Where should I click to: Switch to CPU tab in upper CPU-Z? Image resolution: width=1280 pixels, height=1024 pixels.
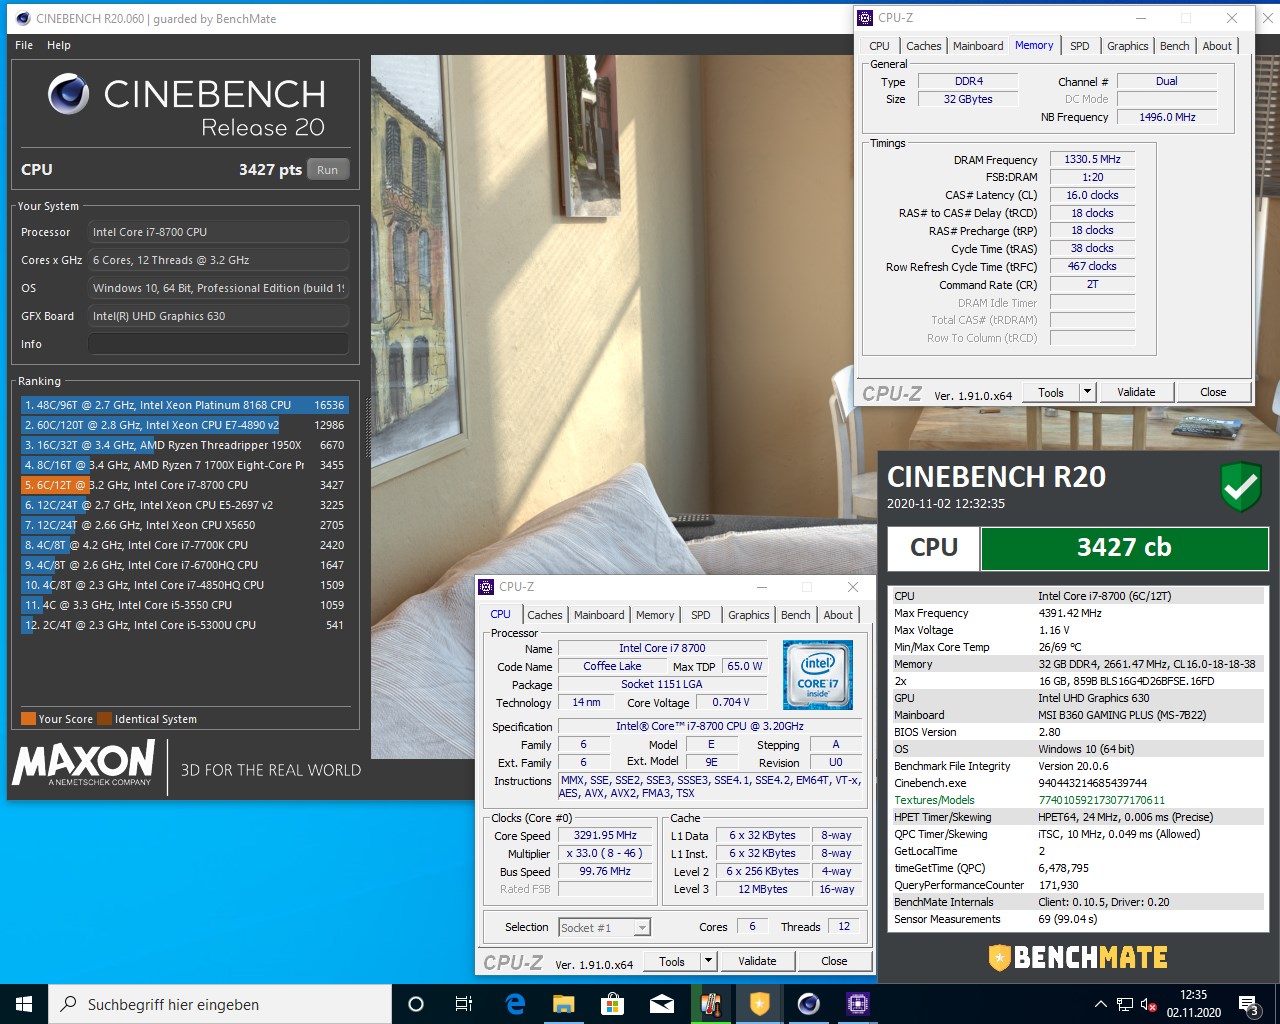coord(880,46)
